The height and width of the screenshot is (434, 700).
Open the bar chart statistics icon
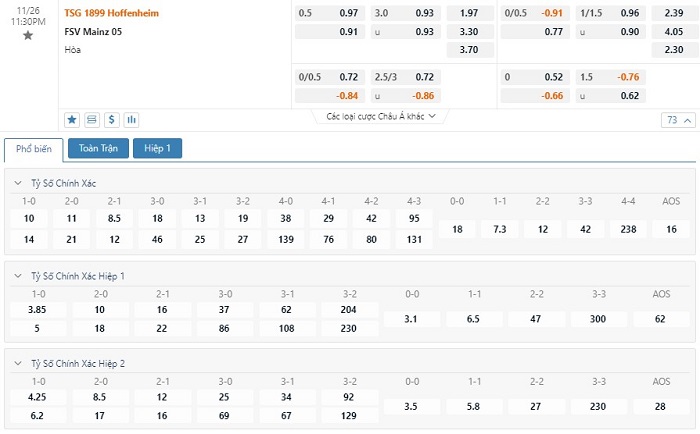(x=132, y=120)
